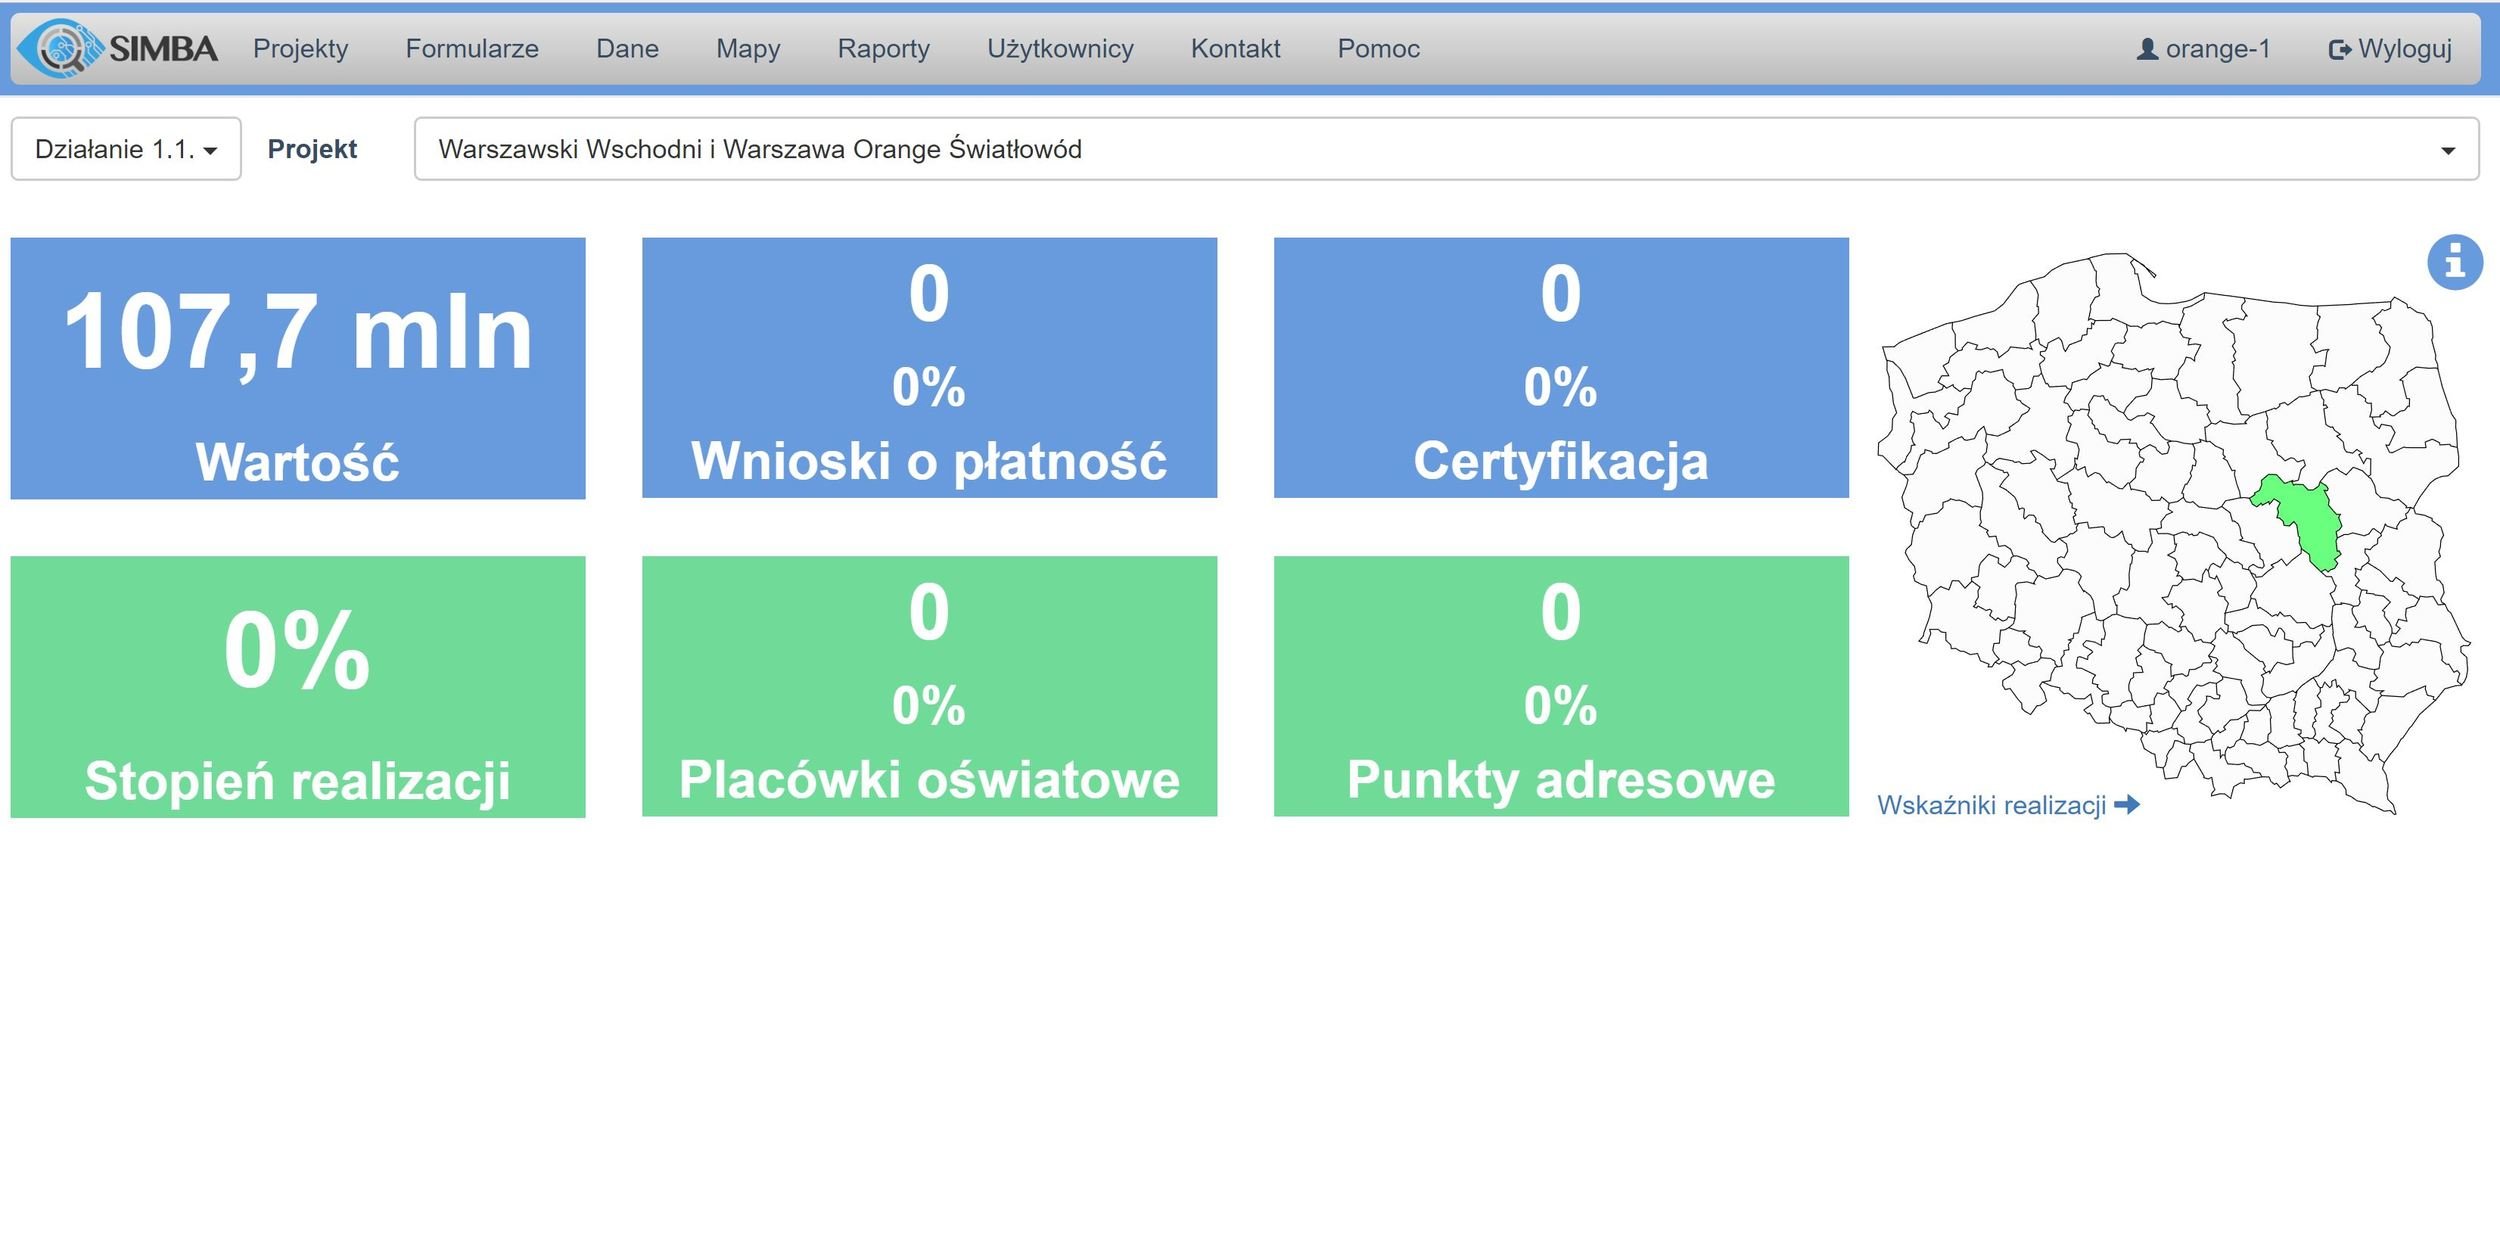Viewport: 2500px width, 1241px height.
Task: Click the Wyloguj logout icon
Action: point(2339,49)
